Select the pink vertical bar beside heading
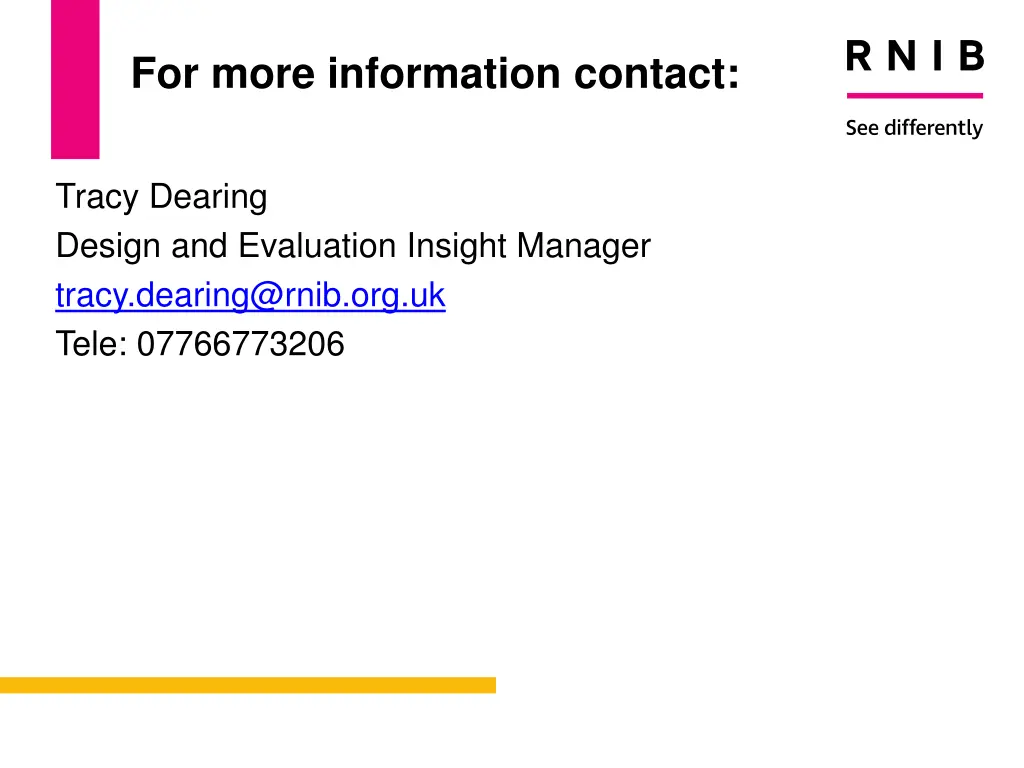This screenshot has width=1024, height=768. [x=75, y=79]
